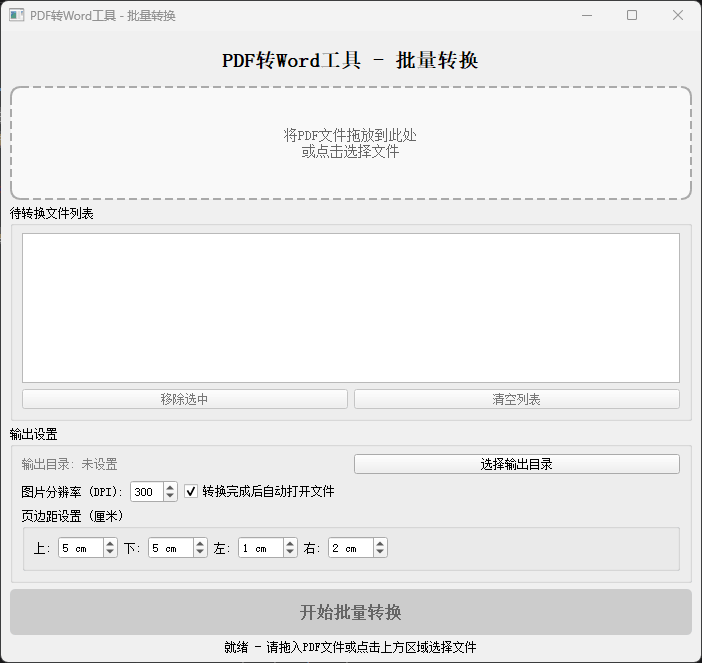
Task: Increase the DPI with the up arrow
Action: pos(170,488)
